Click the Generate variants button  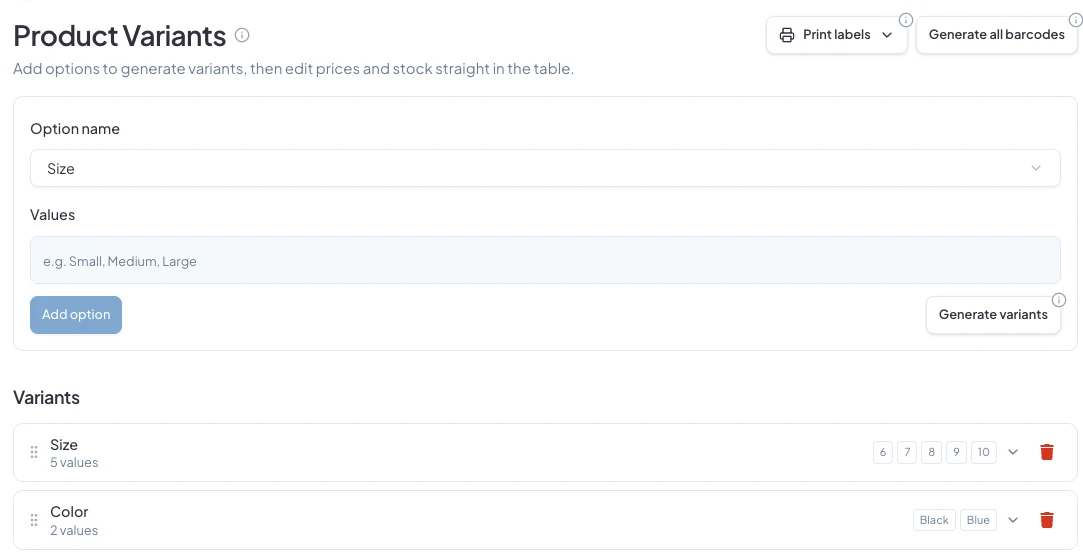point(993,315)
